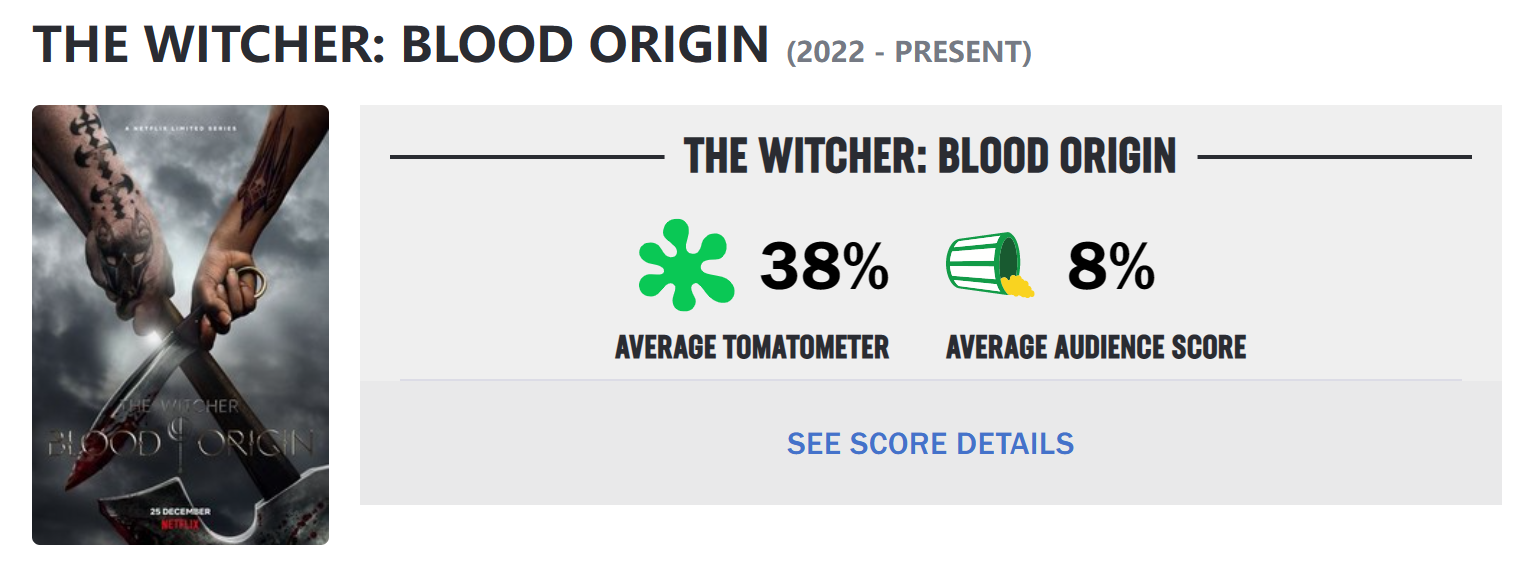Click the (2022 - PRESENT) year range
1521x563 pixels.
[909, 51]
